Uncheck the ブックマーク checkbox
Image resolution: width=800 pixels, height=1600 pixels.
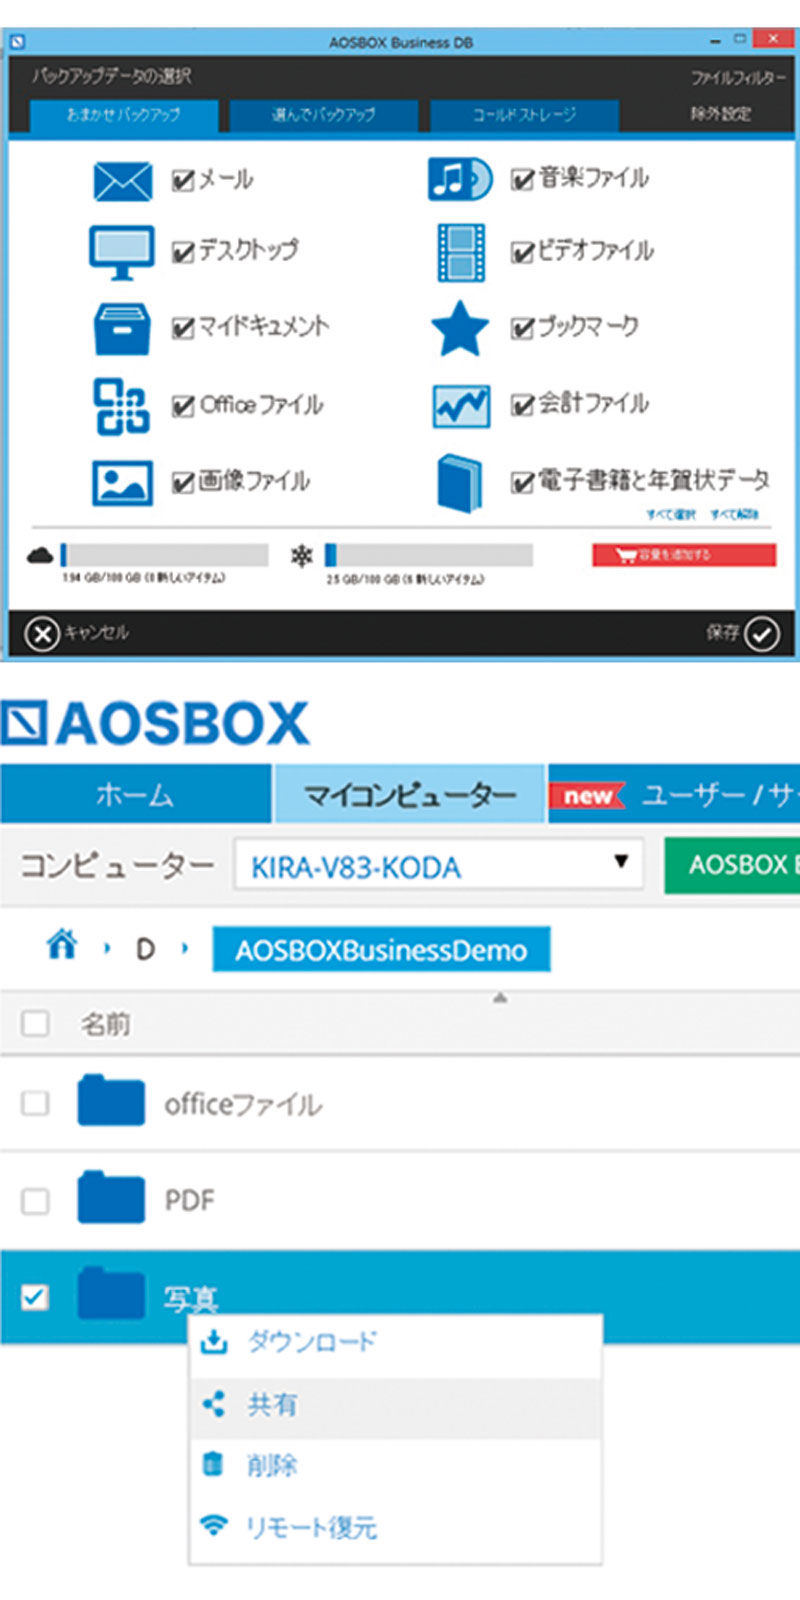523,328
